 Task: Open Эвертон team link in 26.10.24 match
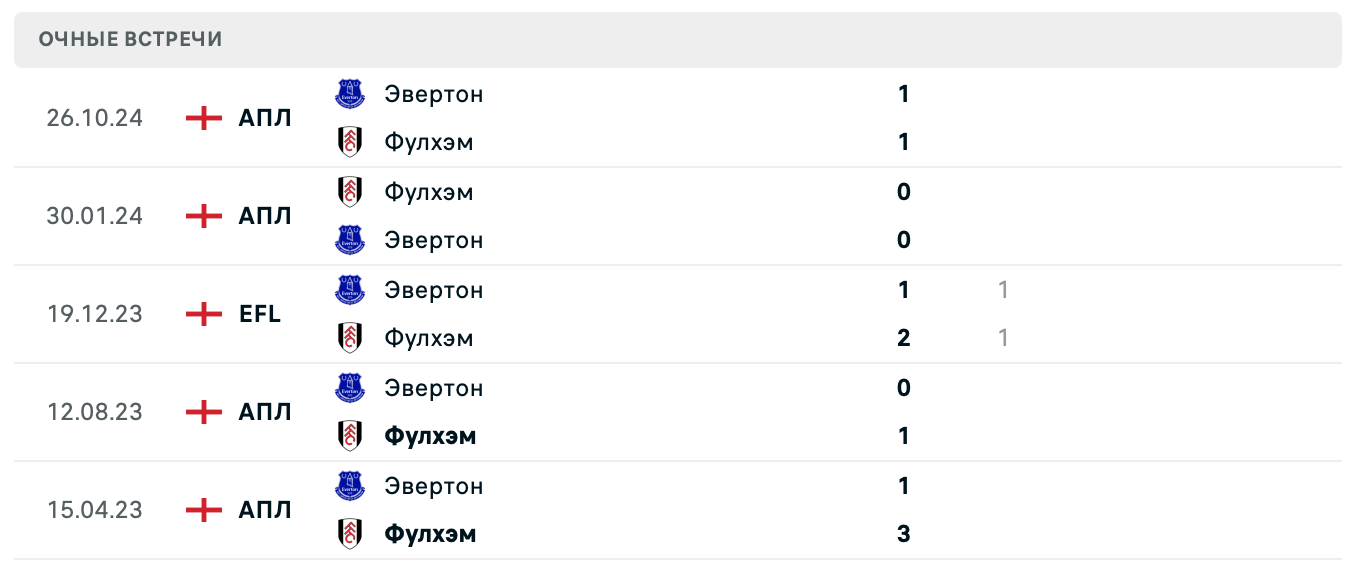click(433, 94)
